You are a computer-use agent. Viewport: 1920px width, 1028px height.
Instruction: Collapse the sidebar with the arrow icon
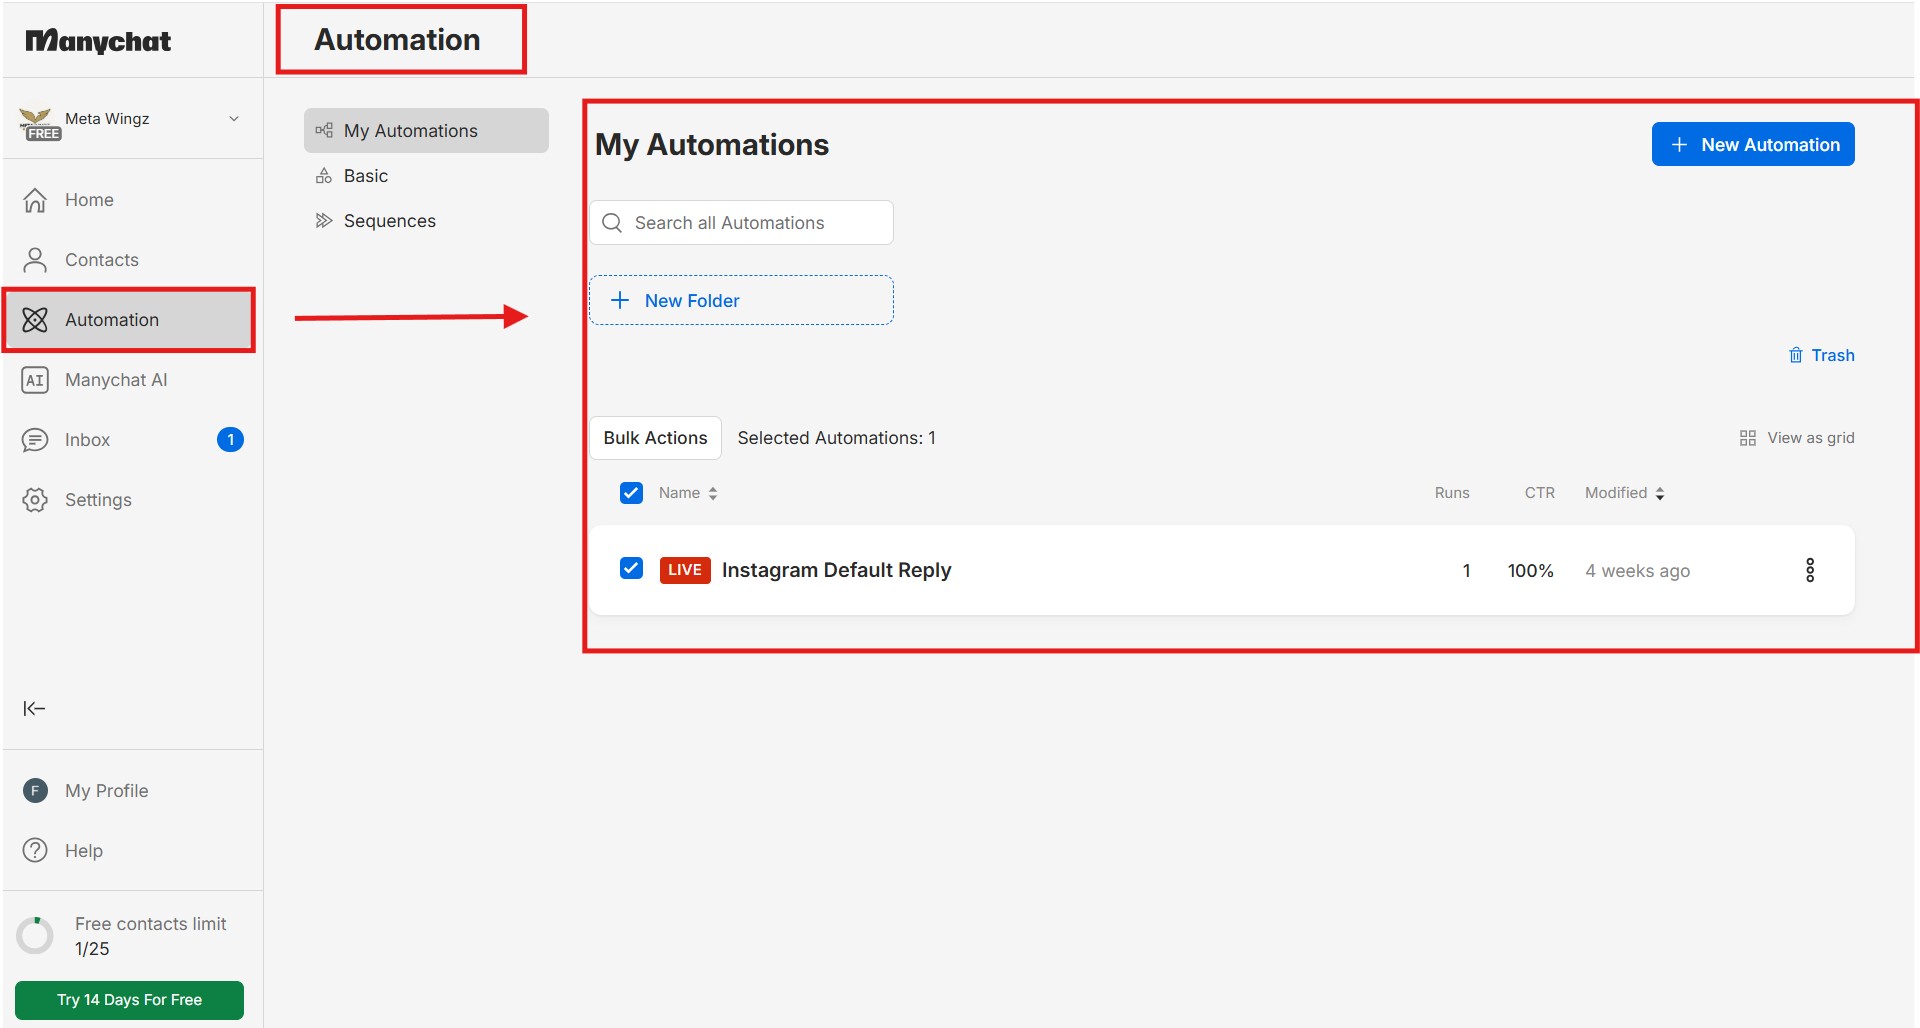pos(34,709)
